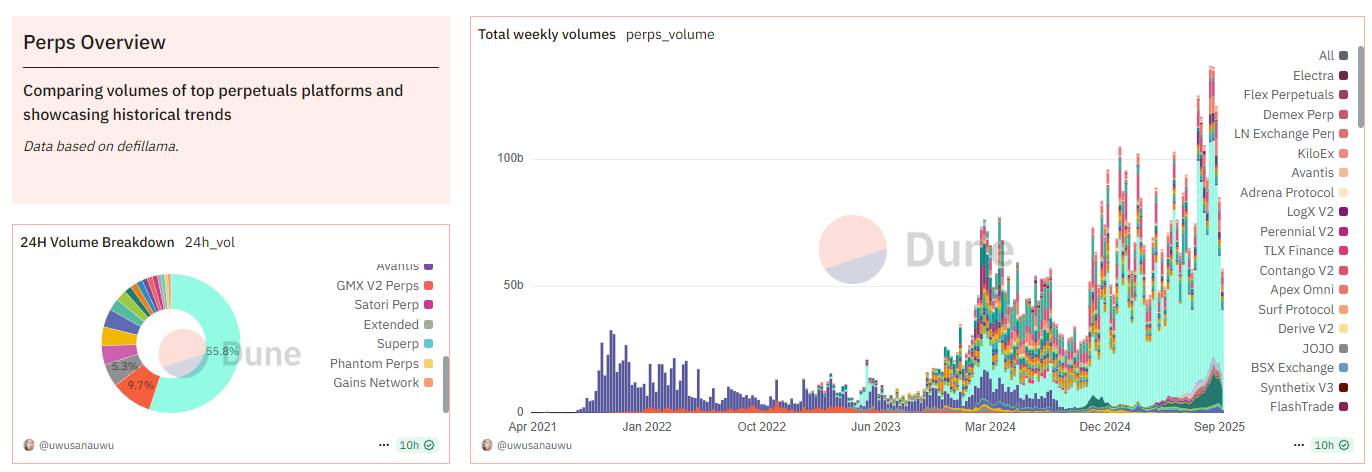
Task: Select the 55.8% teal donut slice
Action: pyautogui.click(x=224, y=350)
